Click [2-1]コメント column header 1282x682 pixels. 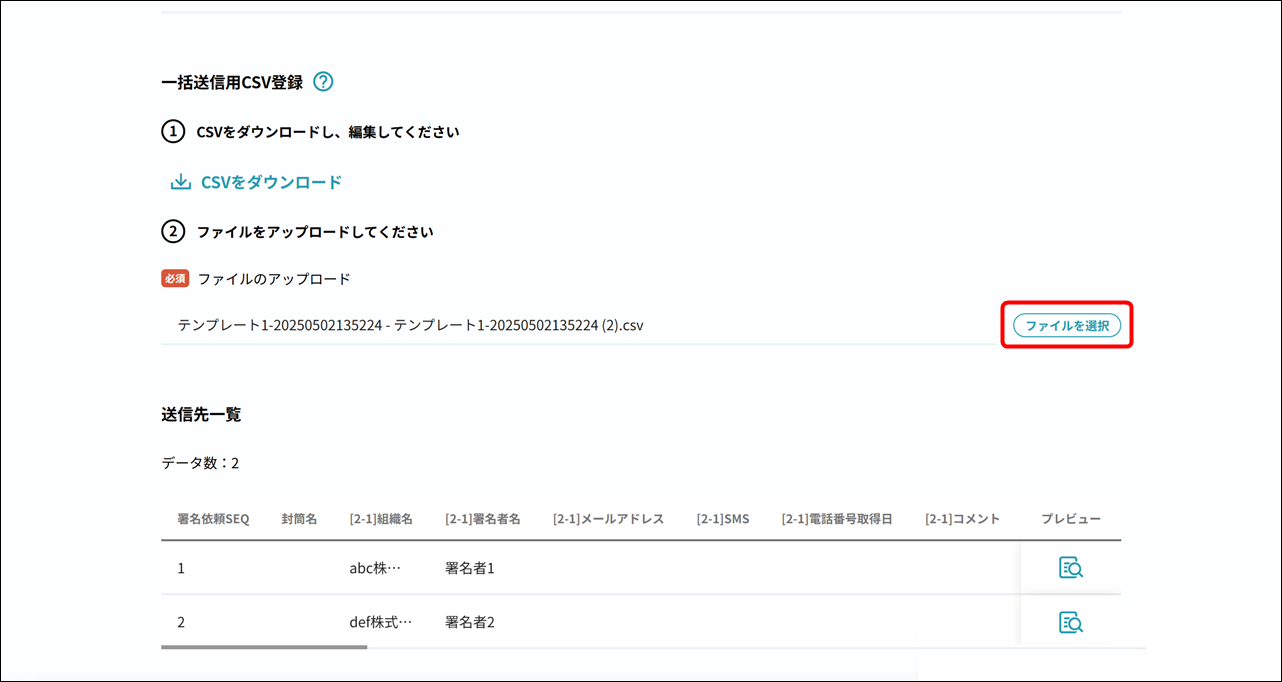(962, 519)
